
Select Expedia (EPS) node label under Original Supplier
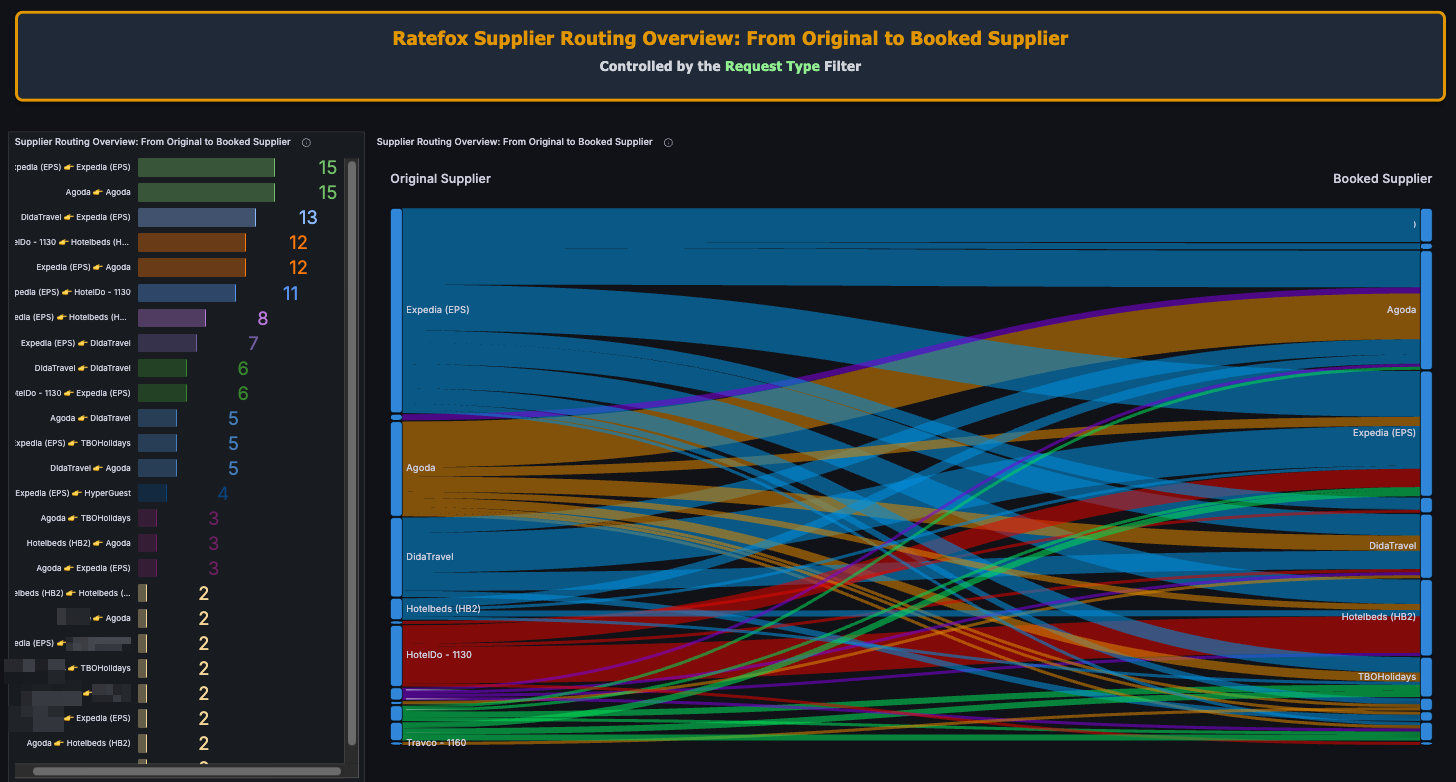pyautogui.click(x=437, y=310)
